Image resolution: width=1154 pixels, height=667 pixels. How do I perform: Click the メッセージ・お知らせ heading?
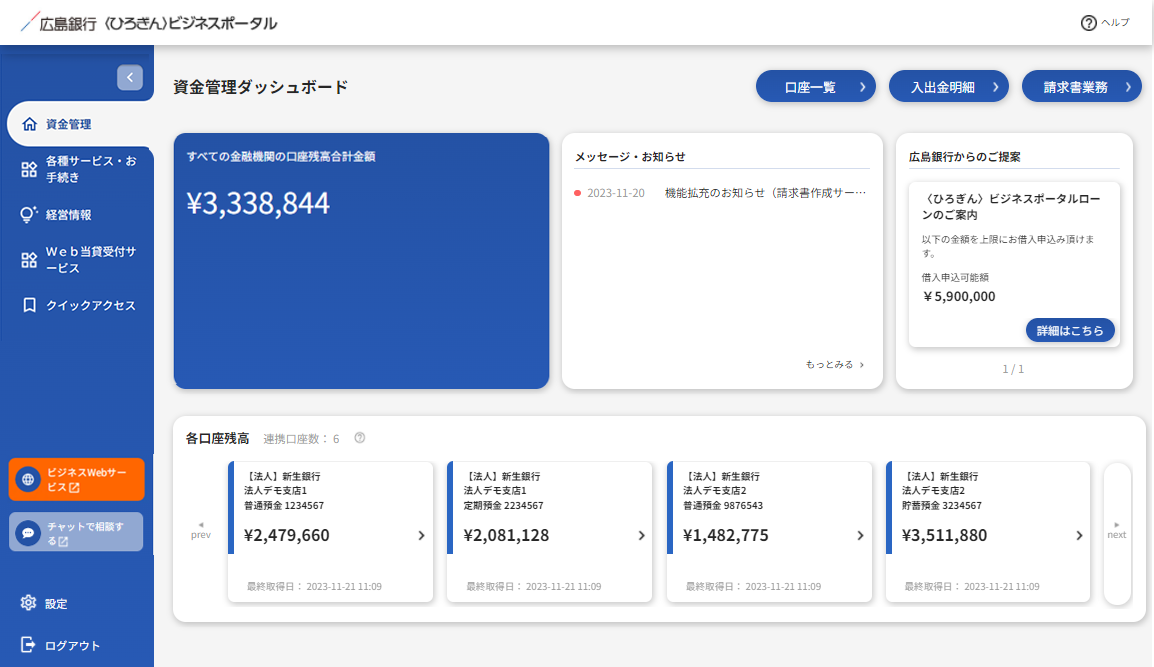pos(629,156)
